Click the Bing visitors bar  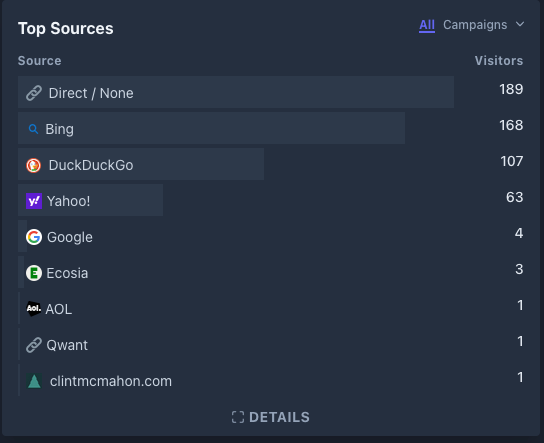point(211,128)
